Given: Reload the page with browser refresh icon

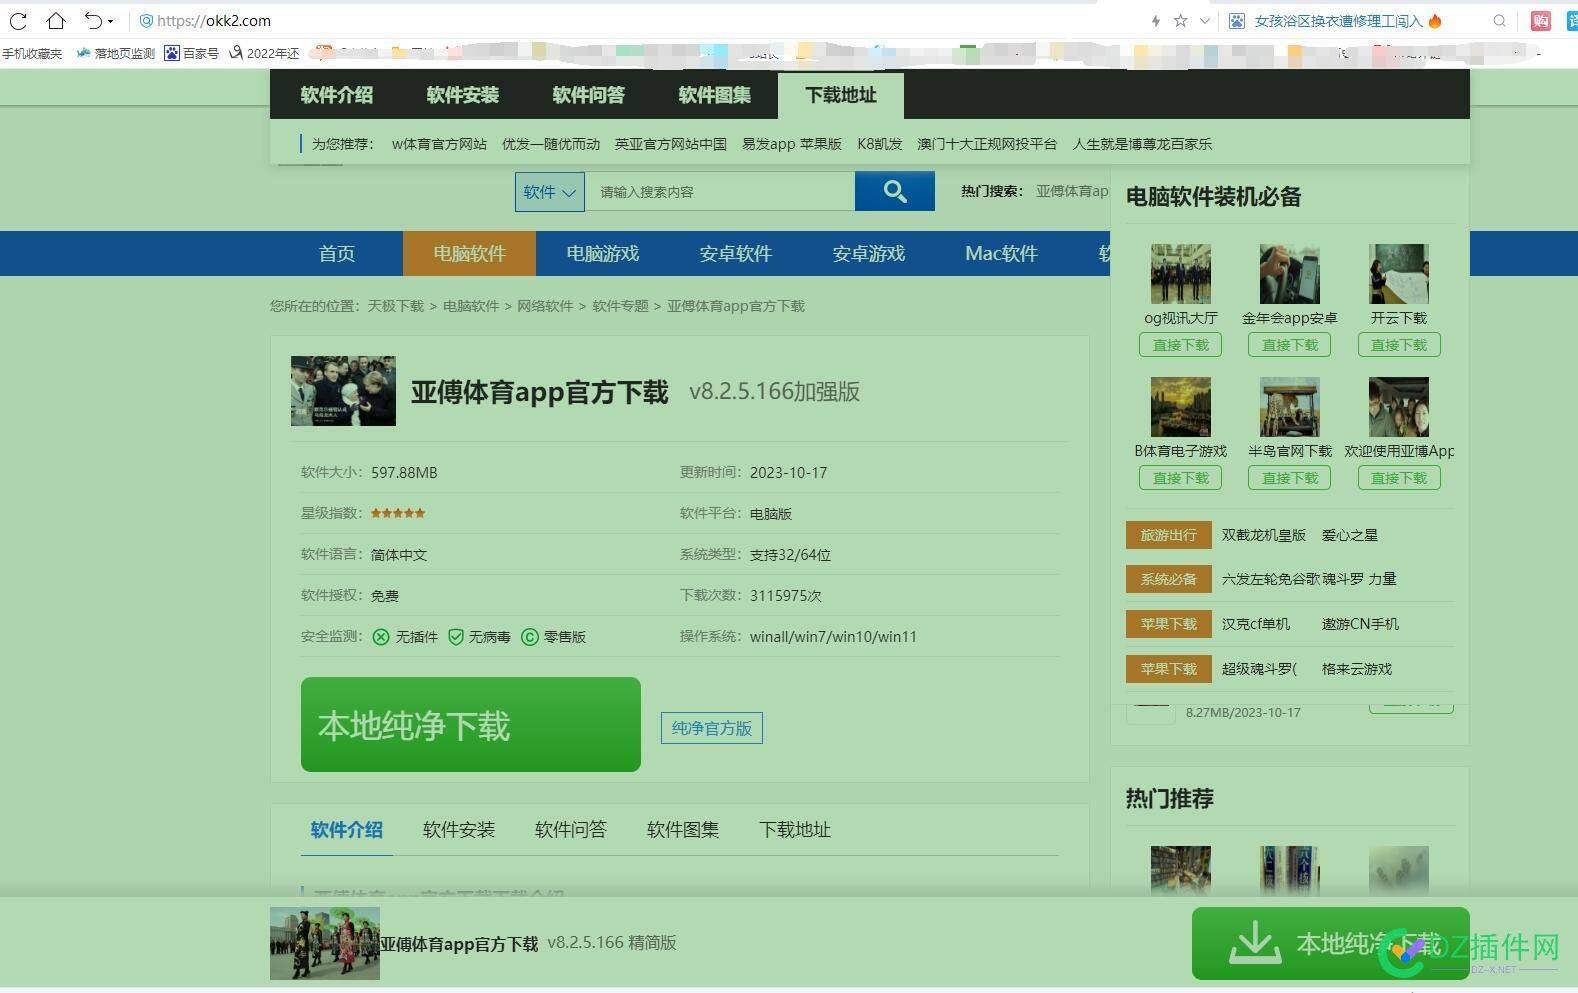Looking at the screenshot, I should (x=18, y=20).
